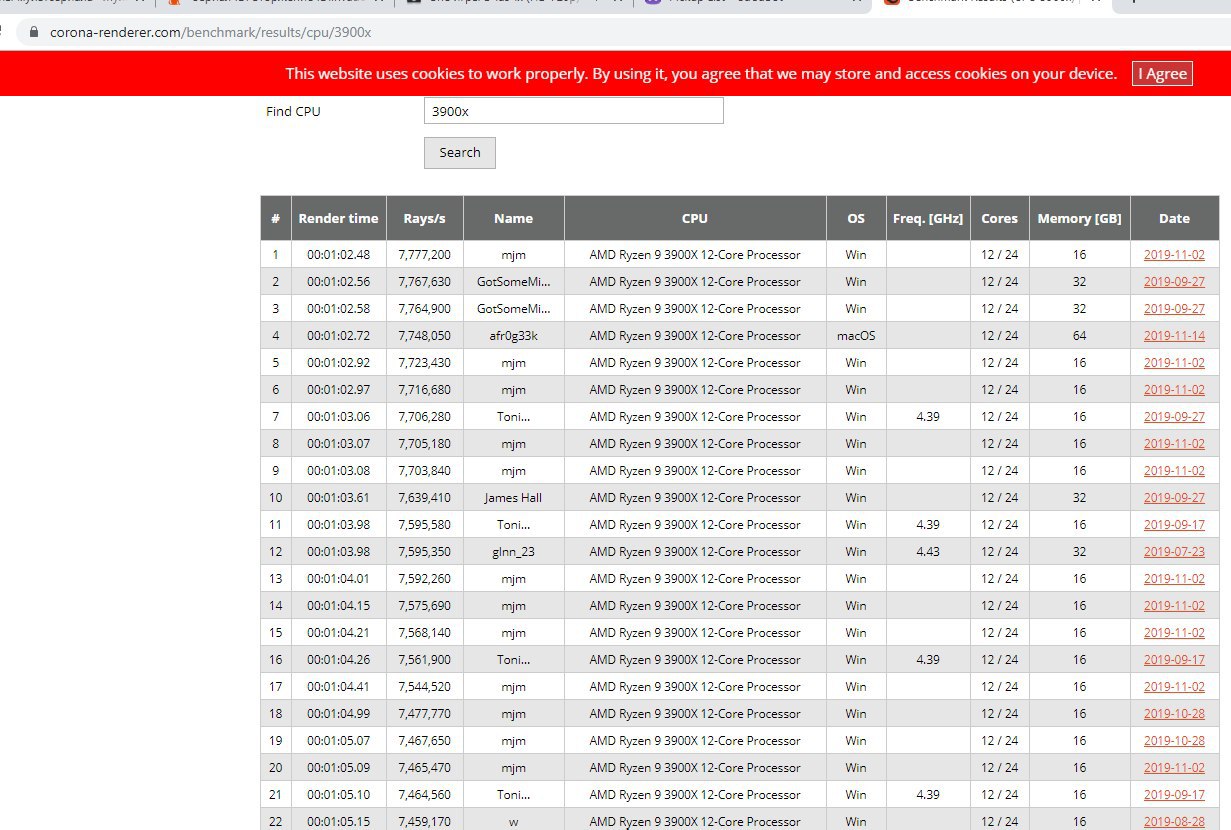
Task: Open the date link in row 5
Action: pos(1174,363)
